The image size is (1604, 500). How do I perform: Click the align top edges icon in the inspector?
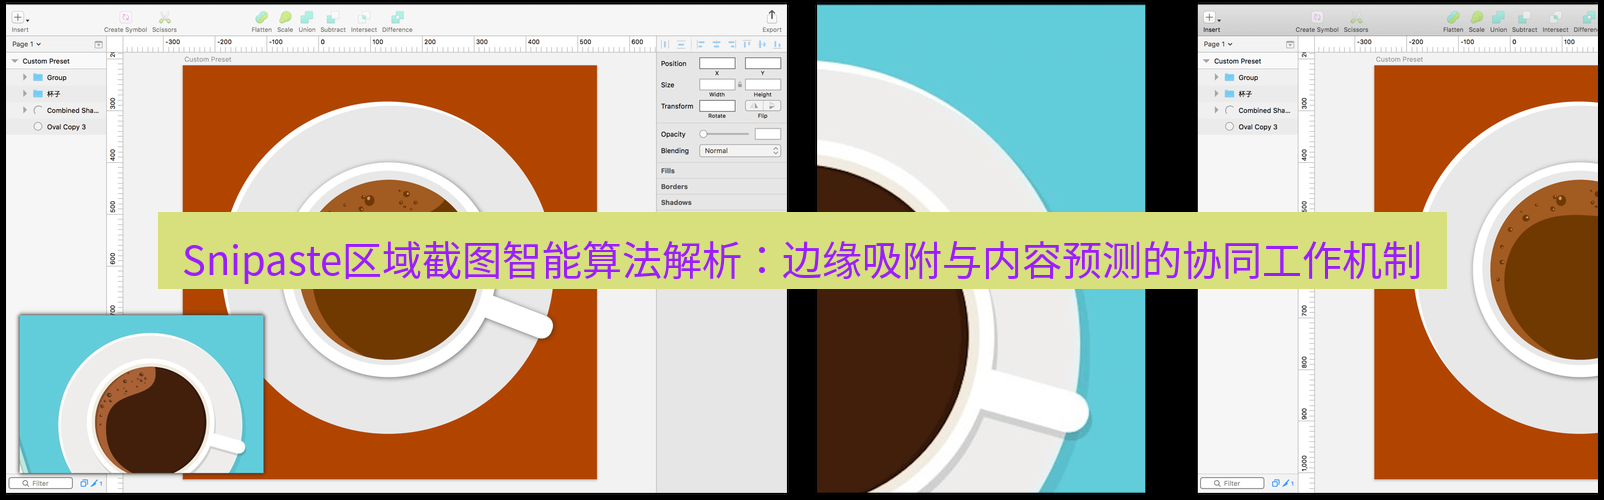[747, 44]
